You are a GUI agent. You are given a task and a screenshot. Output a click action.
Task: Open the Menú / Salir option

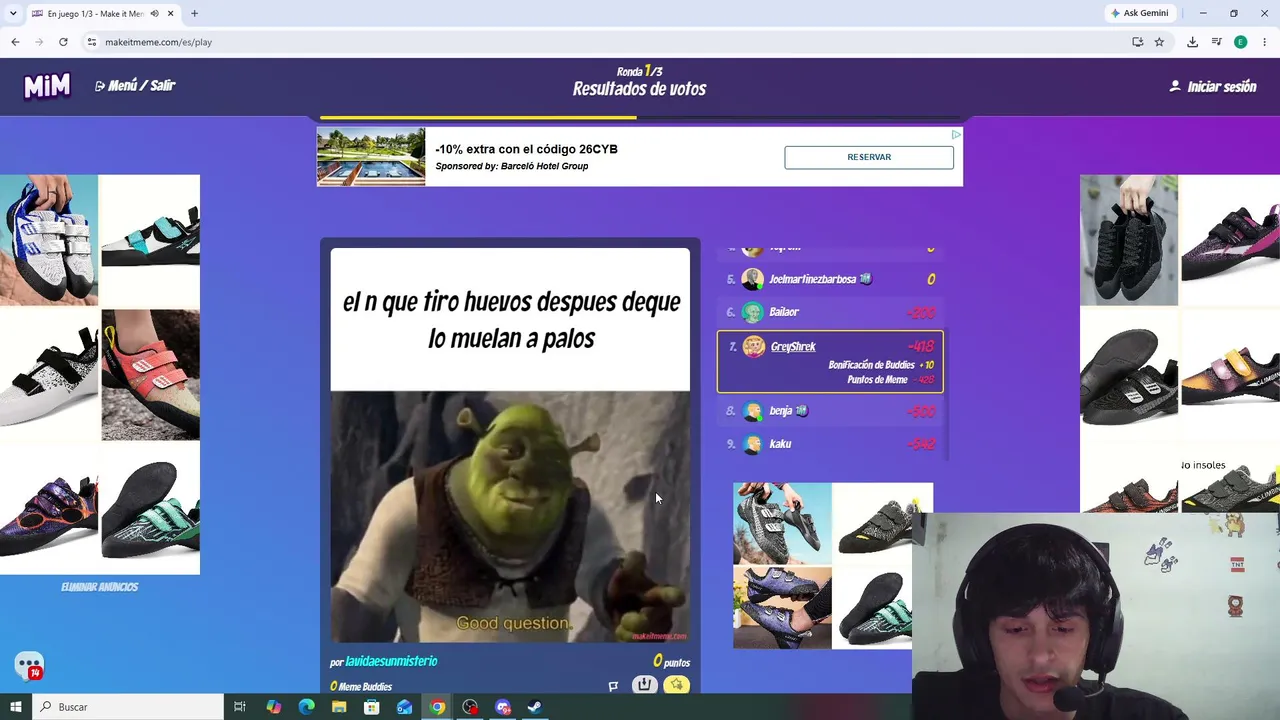[x=135, y=86]
